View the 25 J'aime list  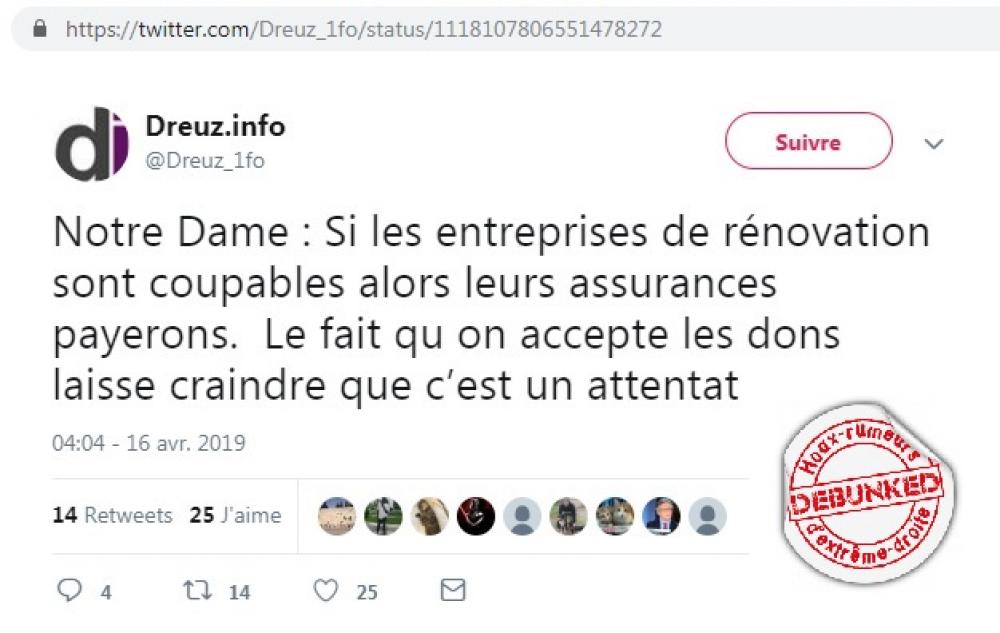pos(235,515)
